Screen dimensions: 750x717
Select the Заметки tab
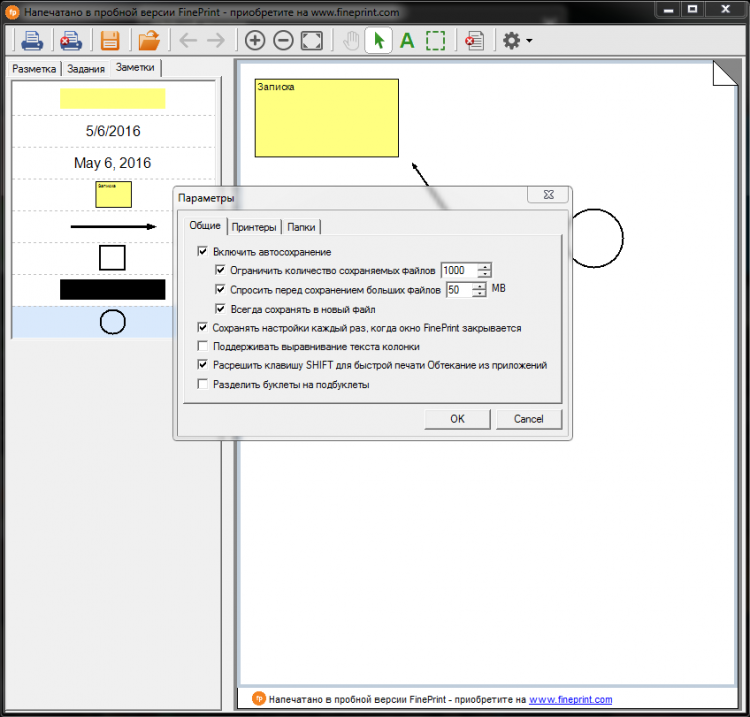[x=135, y=67]
